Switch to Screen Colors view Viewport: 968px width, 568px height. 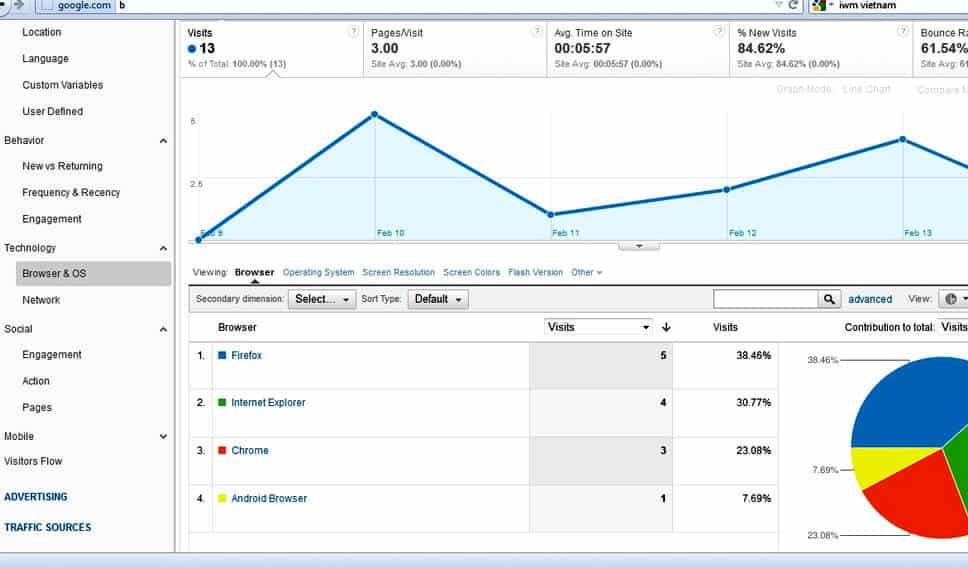(471, 272)
